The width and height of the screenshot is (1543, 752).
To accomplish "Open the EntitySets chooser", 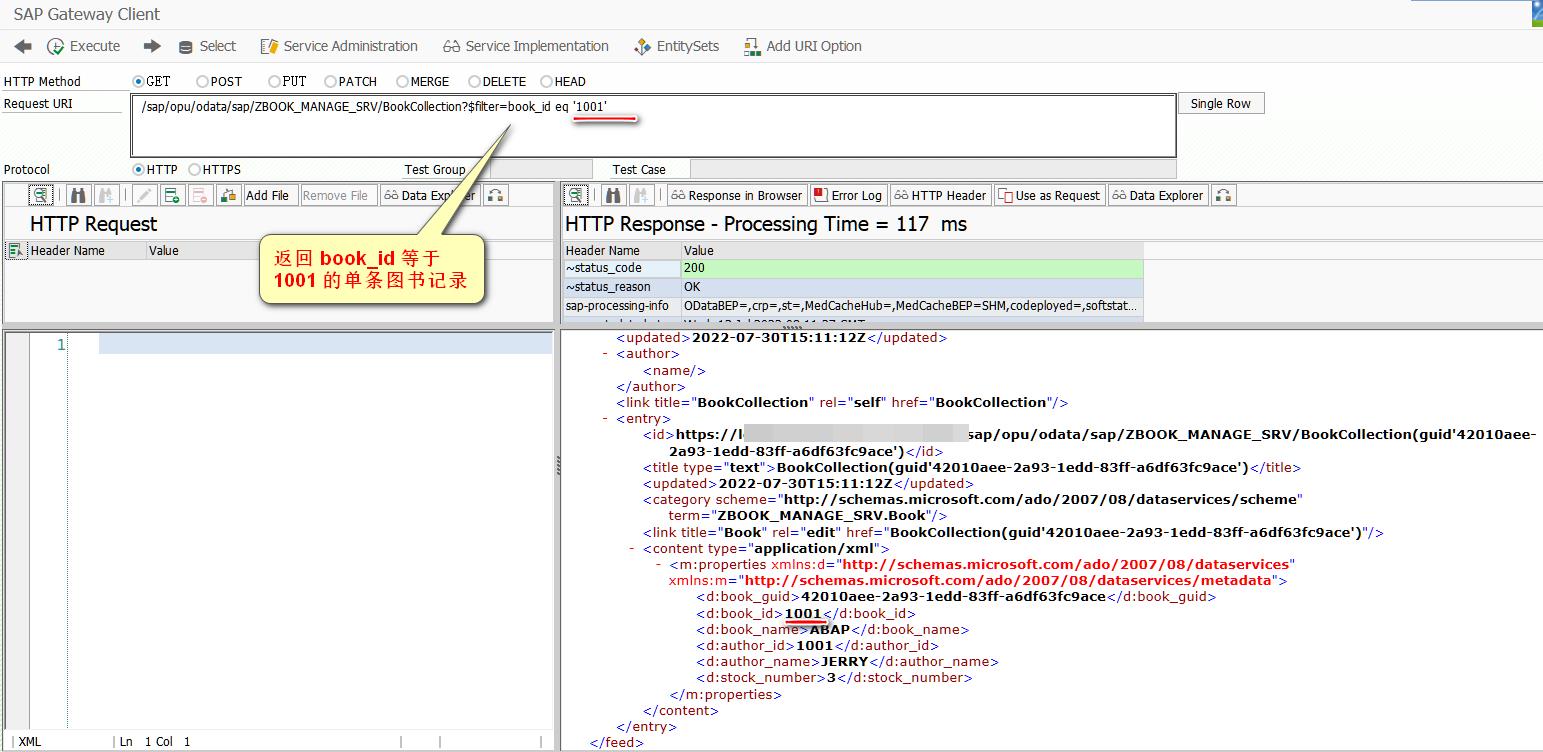I will tap(676, 46).
